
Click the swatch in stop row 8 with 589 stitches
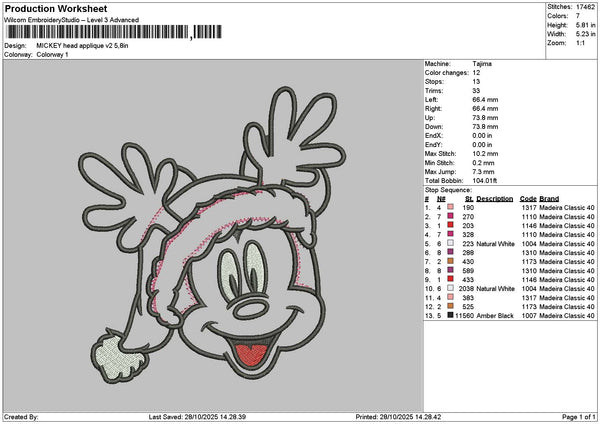pyautogui.click(x=450, y=270)
